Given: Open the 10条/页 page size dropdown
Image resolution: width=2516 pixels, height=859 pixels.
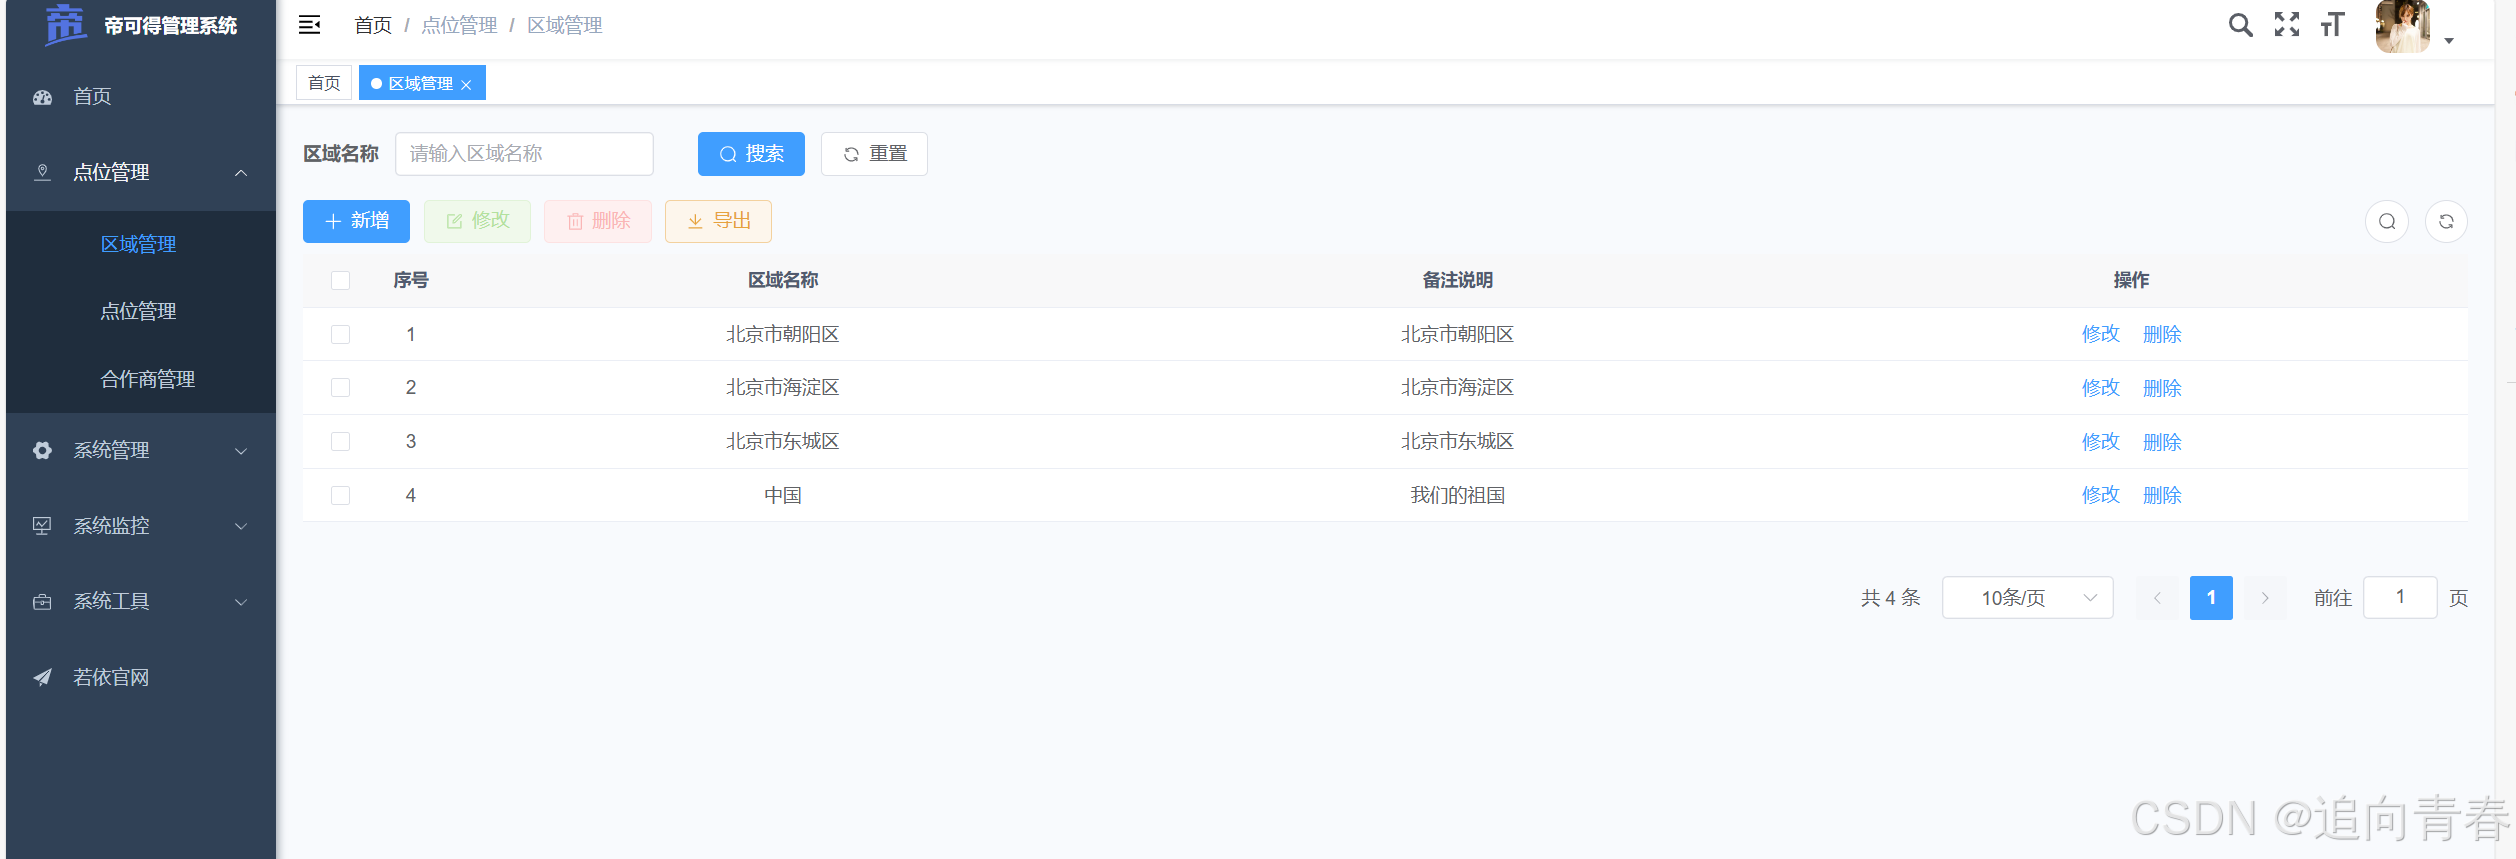Looking at the screenshot, I should 2027,598.
